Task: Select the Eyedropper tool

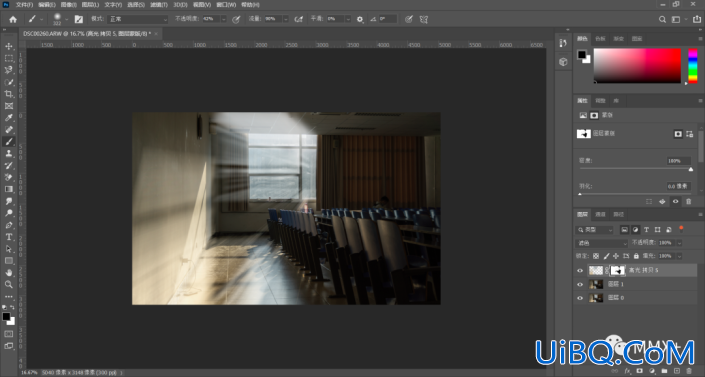Action: pos(9,118)
